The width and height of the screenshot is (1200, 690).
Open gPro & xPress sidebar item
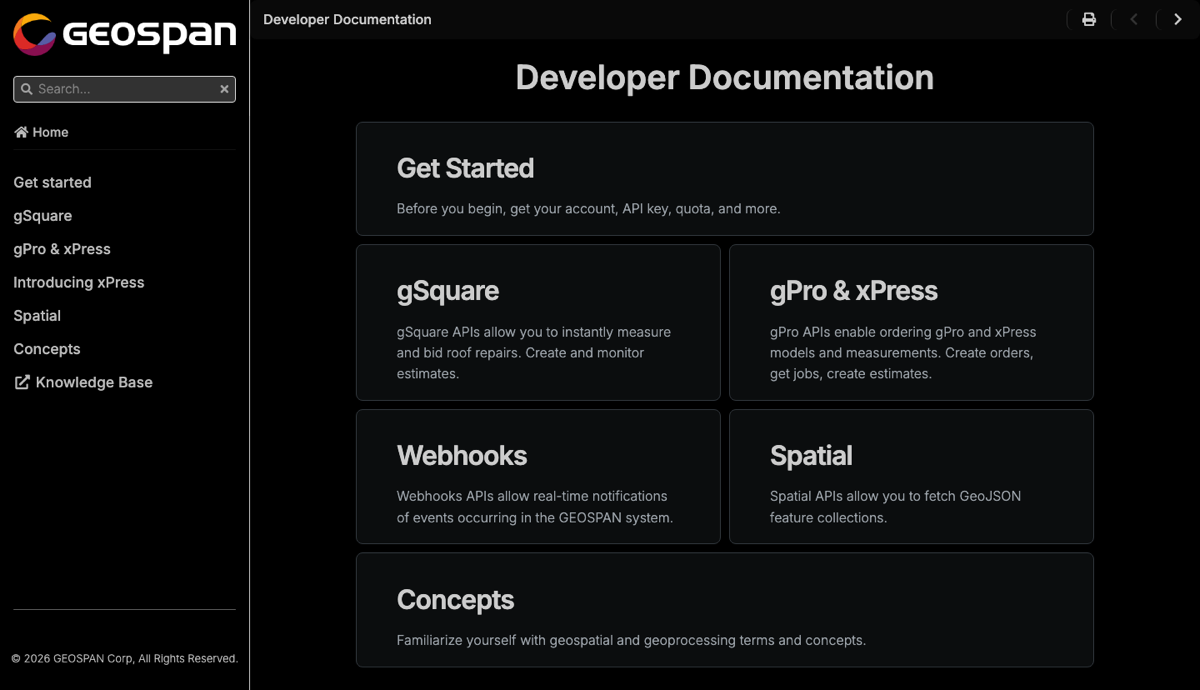(62, 249)
